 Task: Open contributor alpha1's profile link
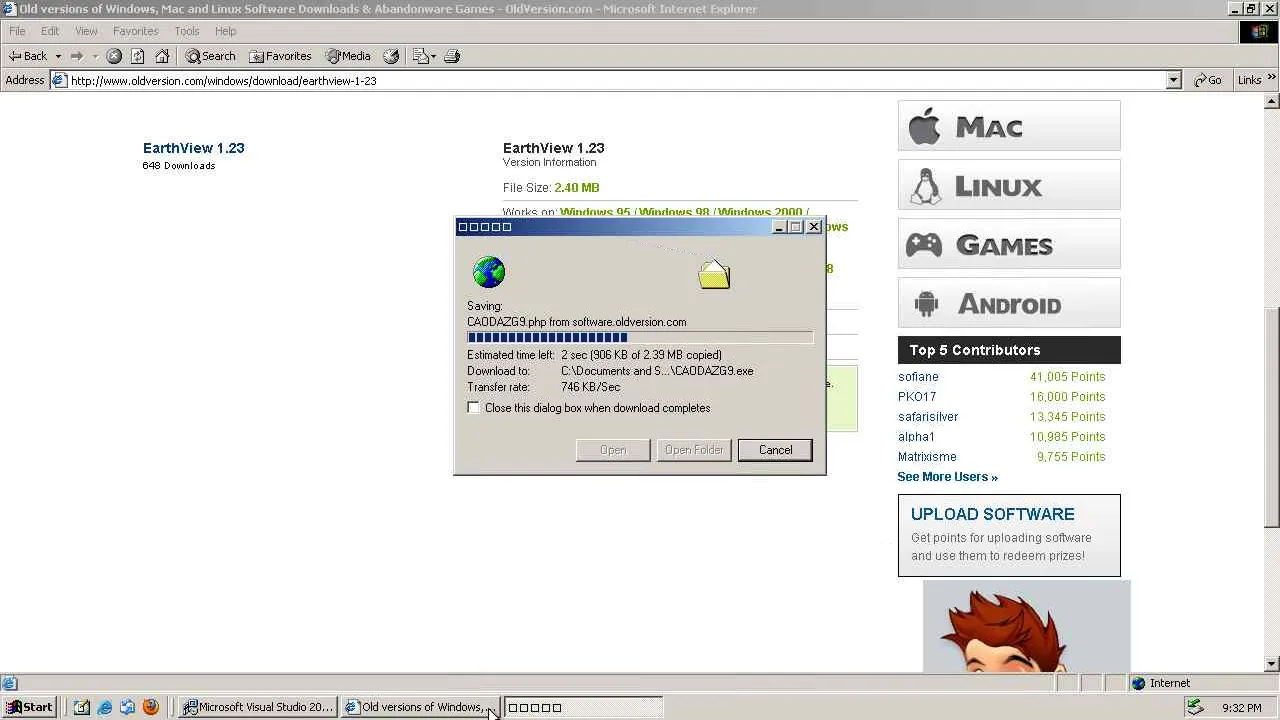coord(916,437)
